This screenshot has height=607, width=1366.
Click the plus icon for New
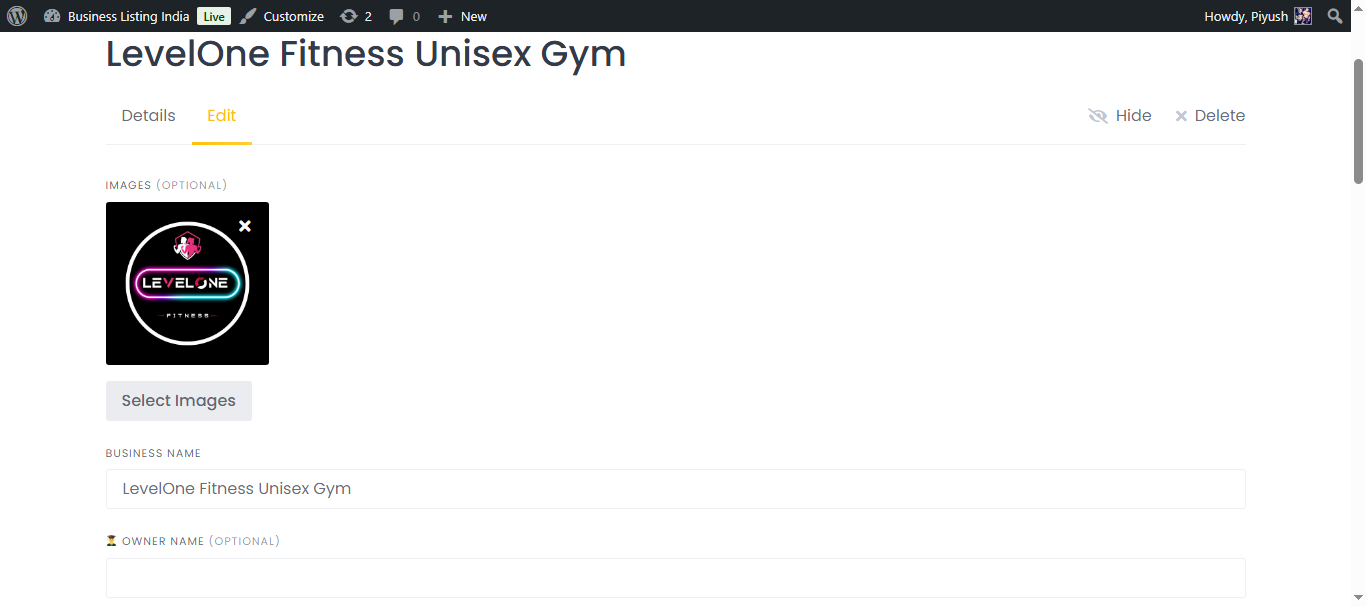point(446,16)
